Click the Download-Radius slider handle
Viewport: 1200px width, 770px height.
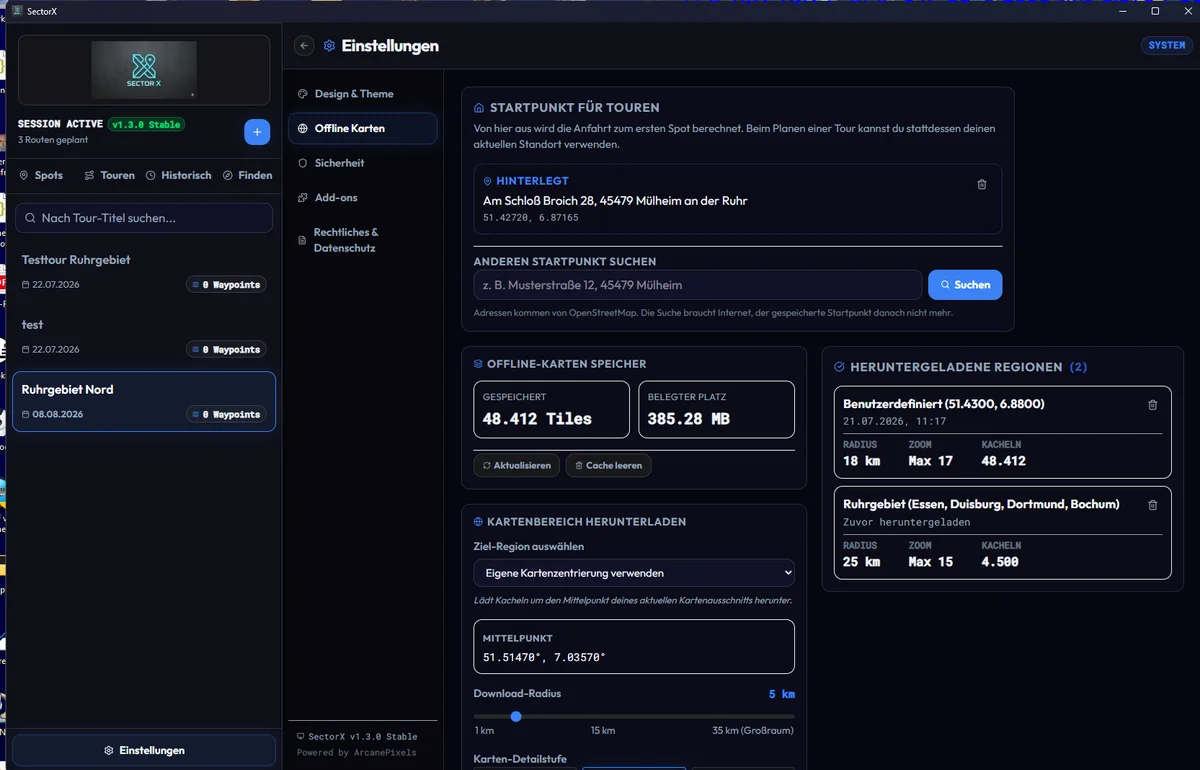[516, 716]
